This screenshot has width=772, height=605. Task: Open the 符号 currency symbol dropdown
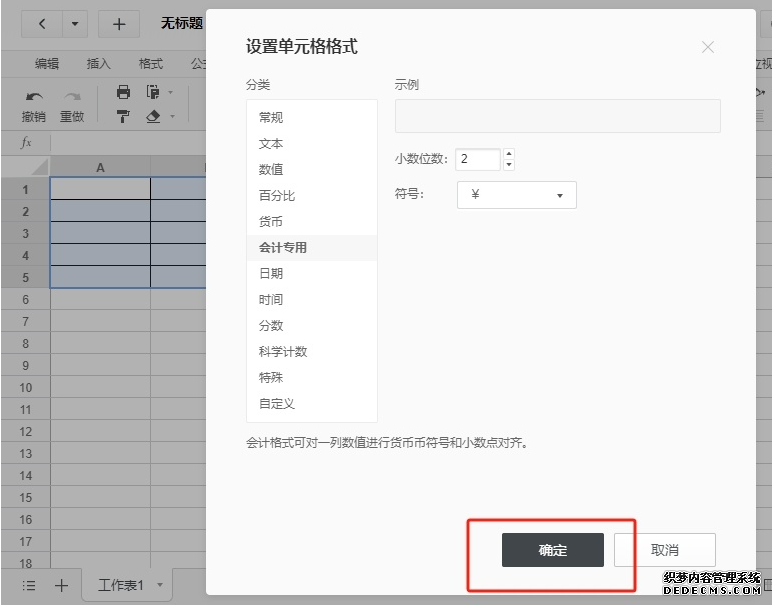coord(516,195)
